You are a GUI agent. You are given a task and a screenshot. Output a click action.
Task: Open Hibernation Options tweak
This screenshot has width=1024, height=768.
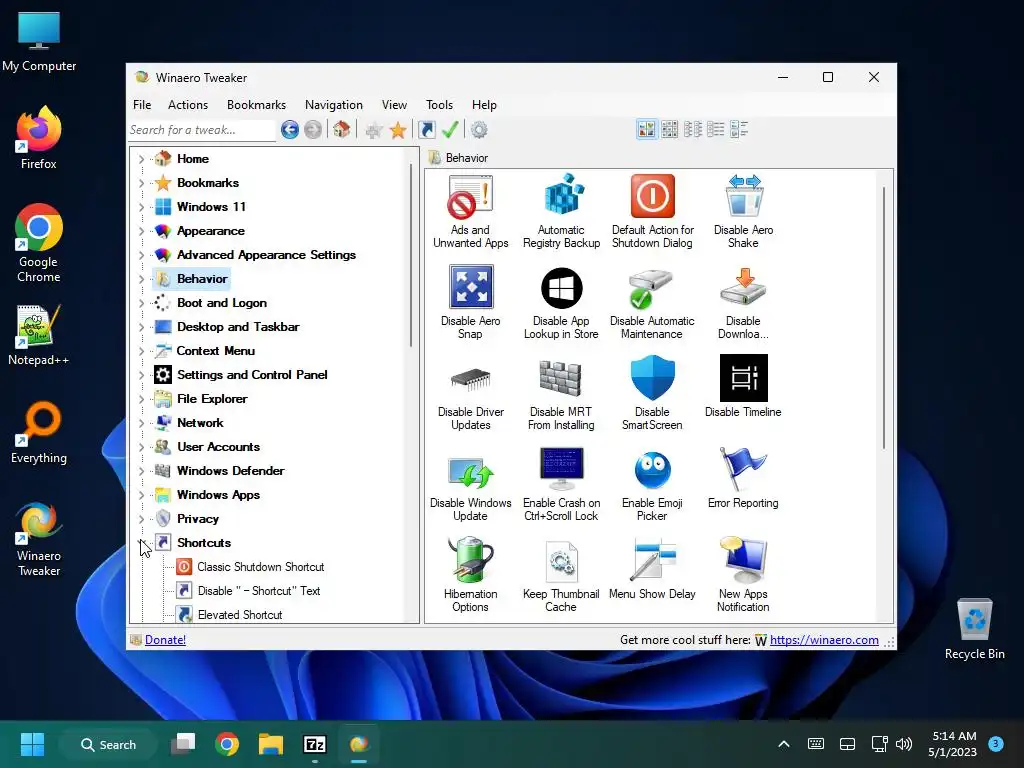(470, 575)
